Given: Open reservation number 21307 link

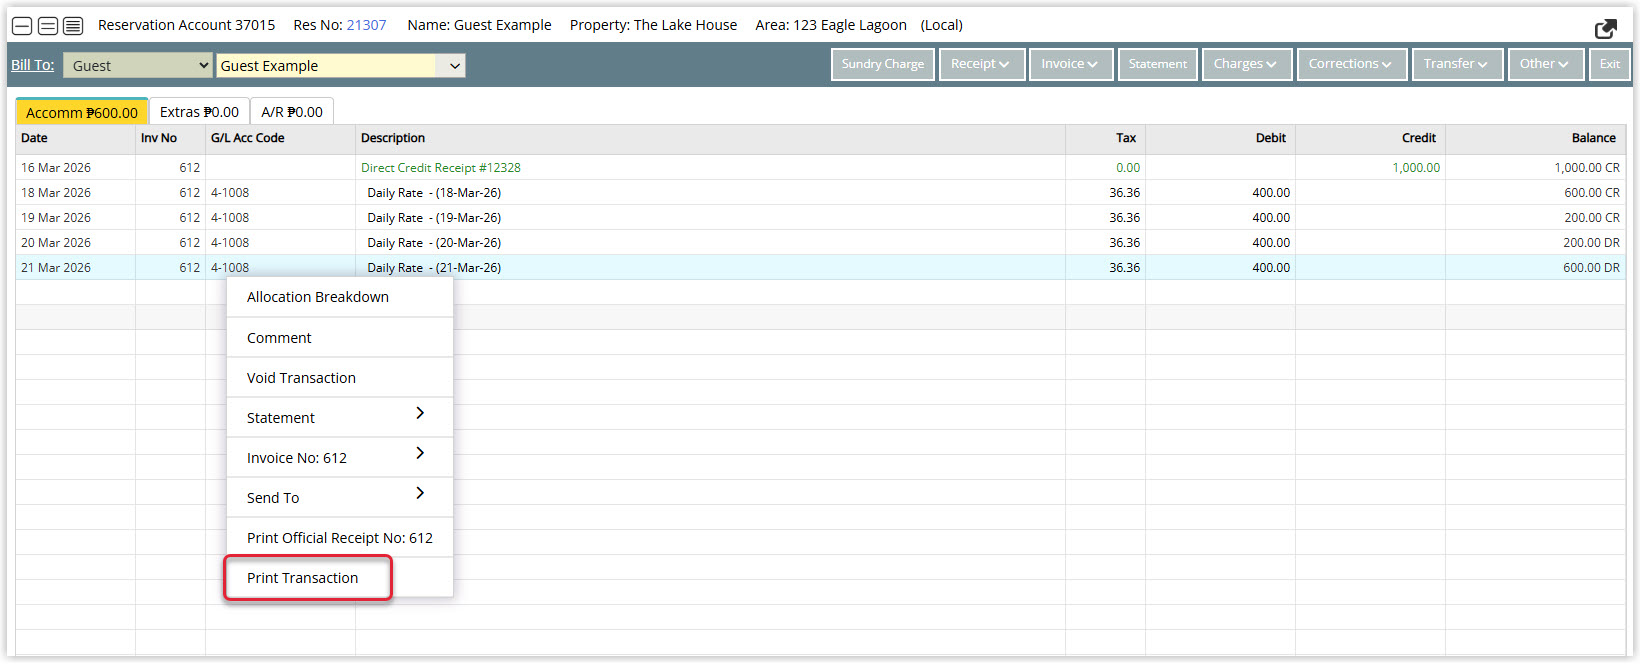Looking at the screenshot, I should pos(366,25).
